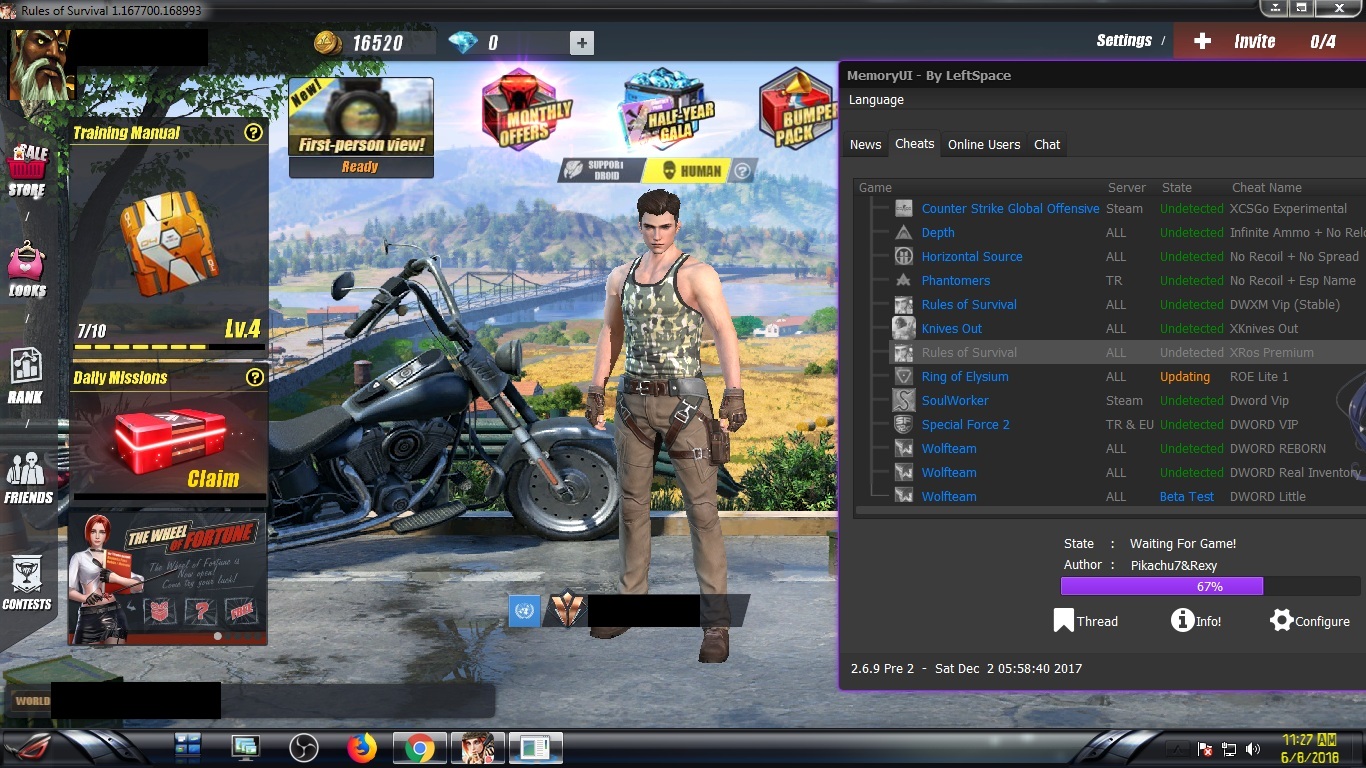Open the Looks wardrobe menu
The image size is (1366, 768).
coord(27,270)
